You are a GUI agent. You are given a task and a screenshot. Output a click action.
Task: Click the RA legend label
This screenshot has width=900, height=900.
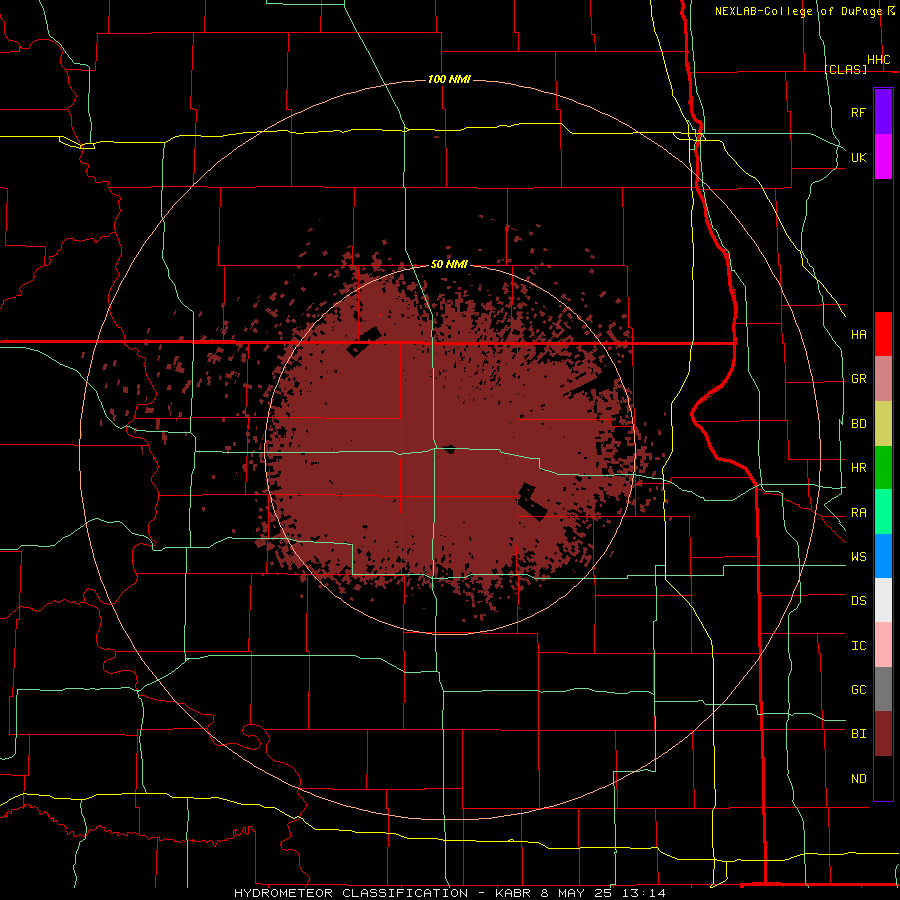[858, 513]
